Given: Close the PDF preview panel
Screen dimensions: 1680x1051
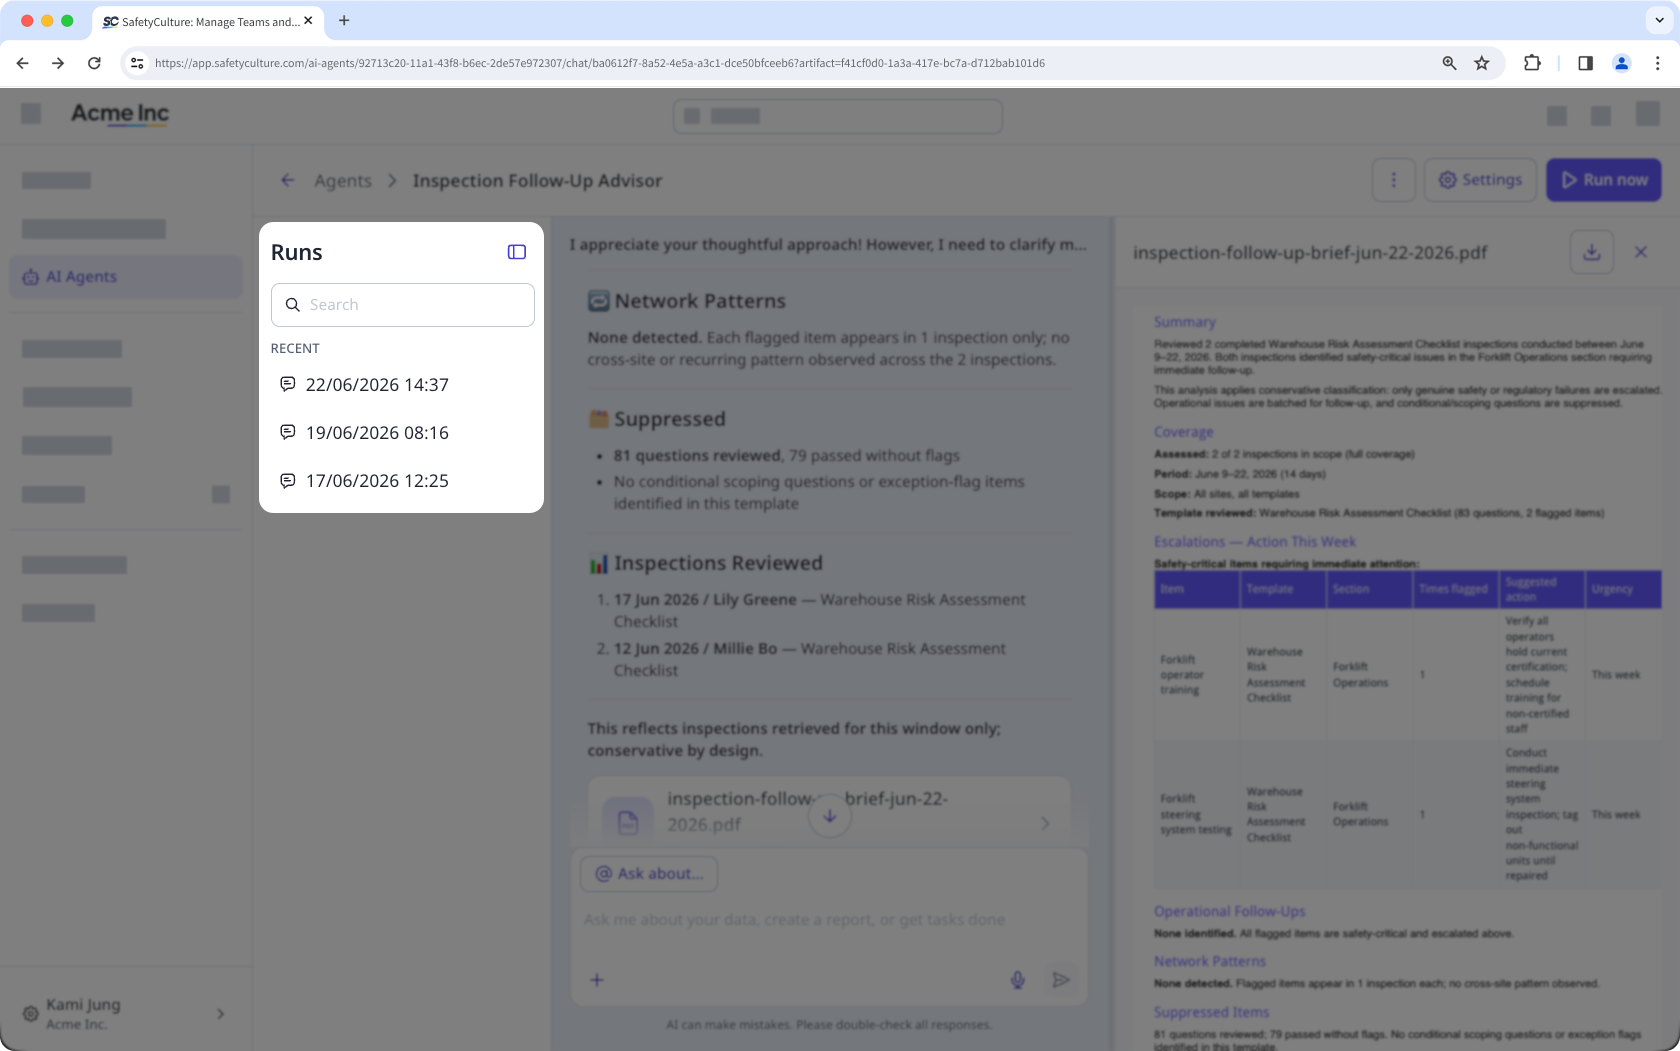Looking at the screenshot, I should click(x=1641, y=252).
